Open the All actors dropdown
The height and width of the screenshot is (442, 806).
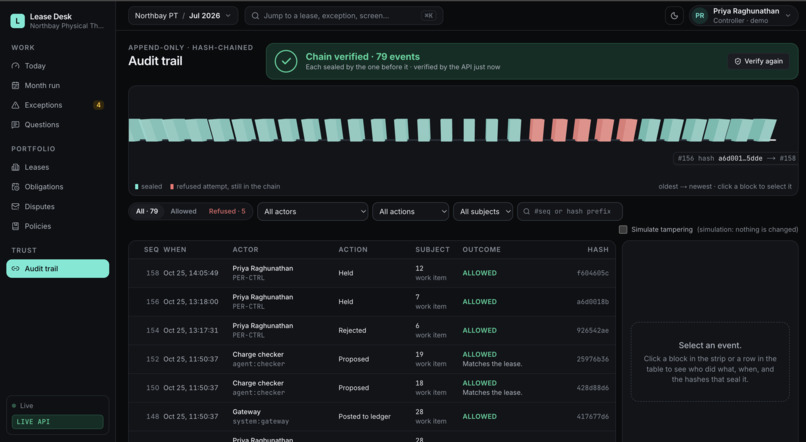click(313, 211)
